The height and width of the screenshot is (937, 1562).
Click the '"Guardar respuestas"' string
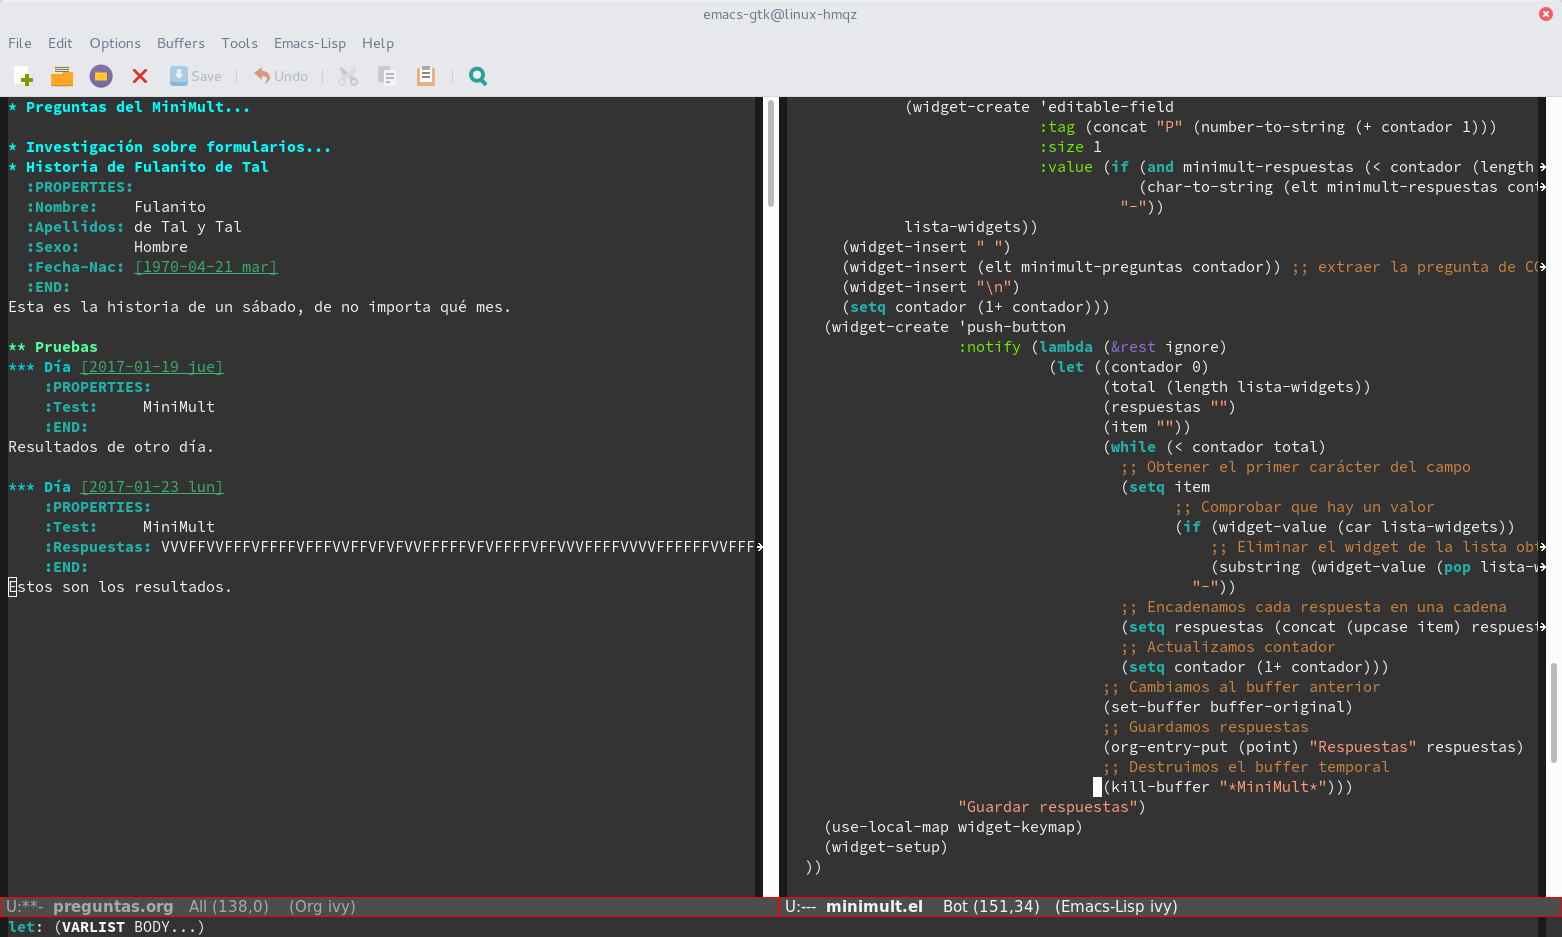1047,807
